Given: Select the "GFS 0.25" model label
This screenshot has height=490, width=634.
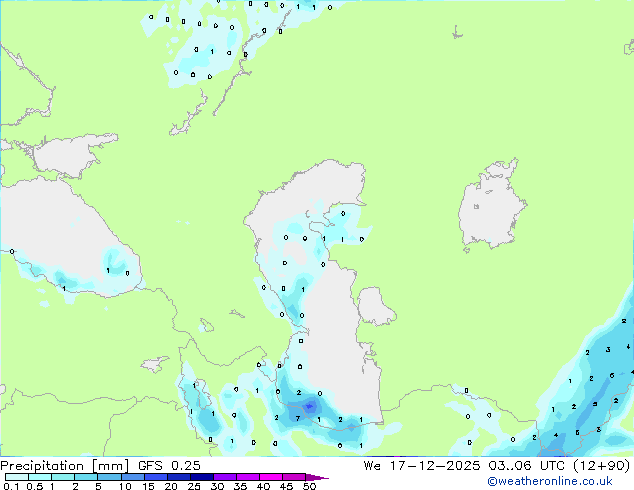Looking at the screenshot, I should [x=169, y=465].
